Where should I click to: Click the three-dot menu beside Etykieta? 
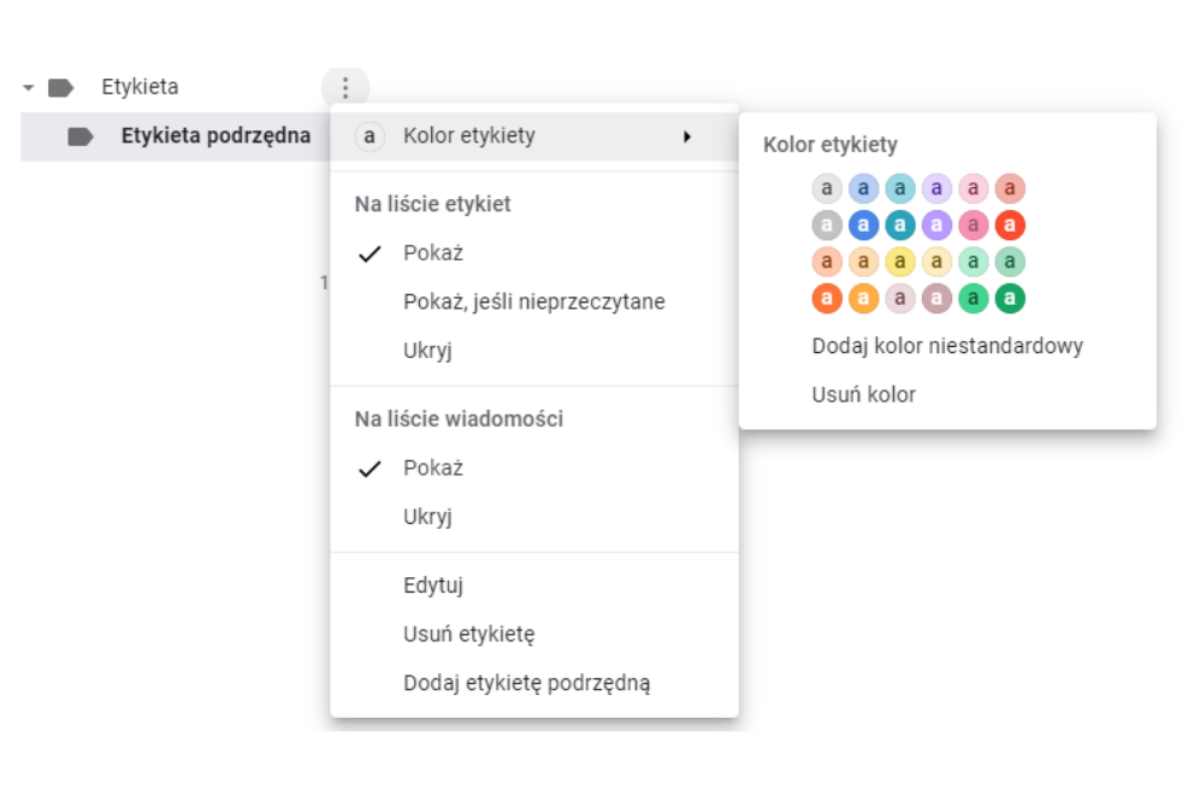point(346,88)
